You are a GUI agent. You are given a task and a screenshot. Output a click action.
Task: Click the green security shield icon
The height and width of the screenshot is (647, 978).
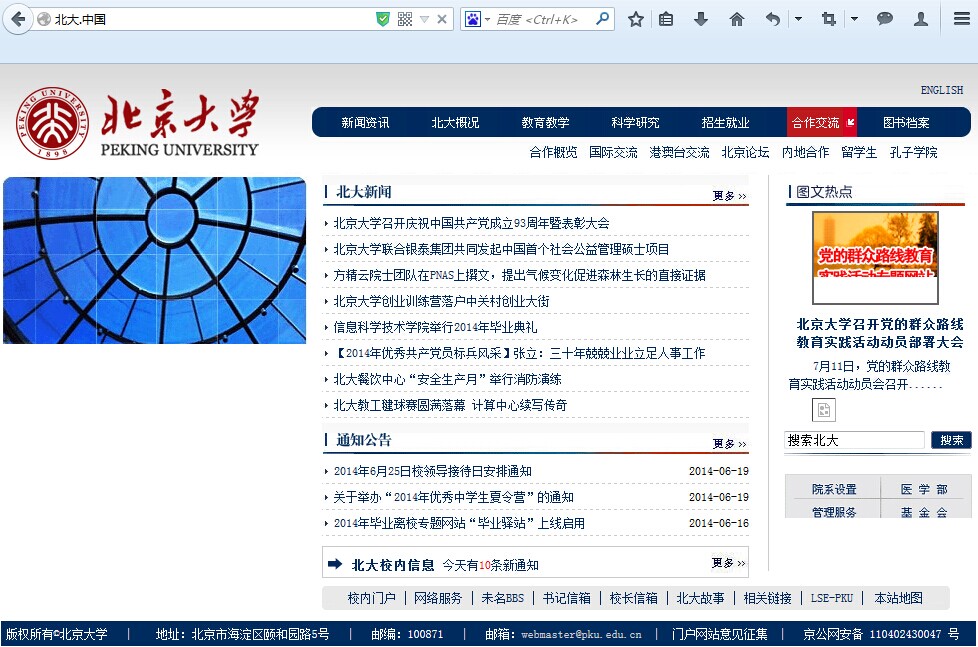click(x=383, y=19)
